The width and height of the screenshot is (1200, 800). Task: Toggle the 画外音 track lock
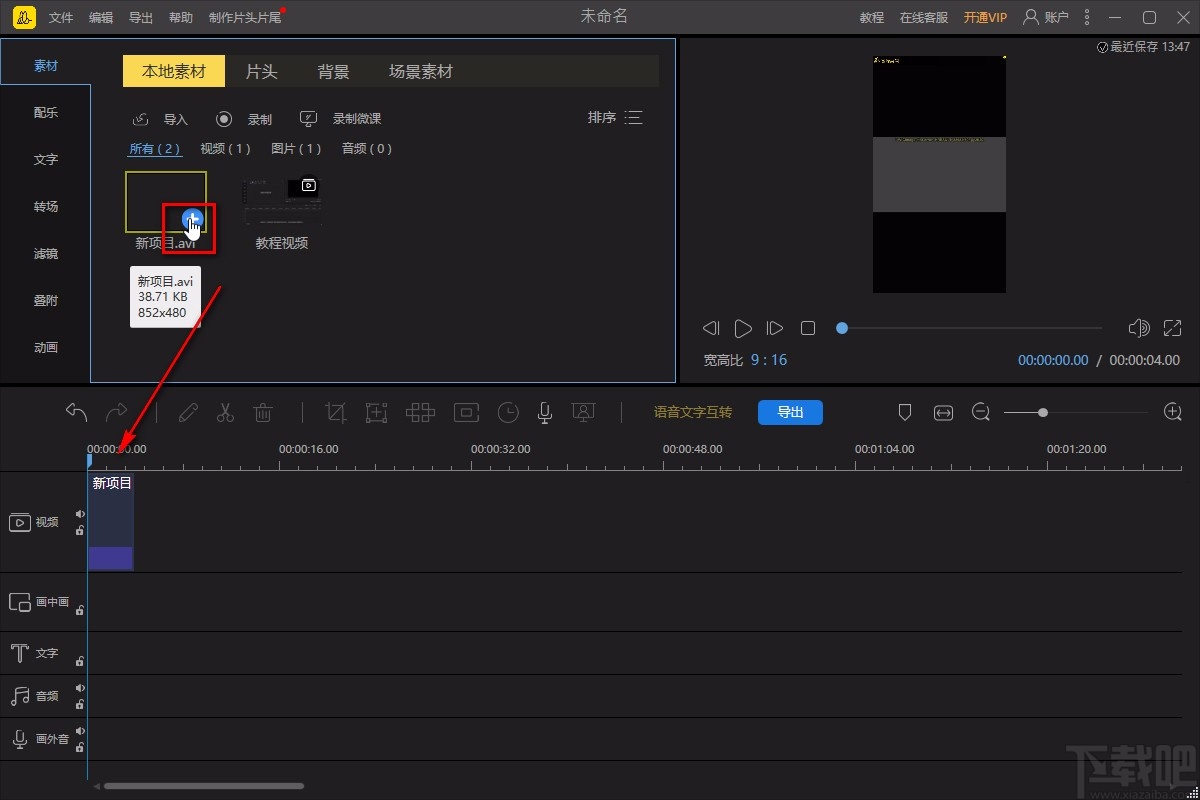pyautogui.click(x=80, y=747)
